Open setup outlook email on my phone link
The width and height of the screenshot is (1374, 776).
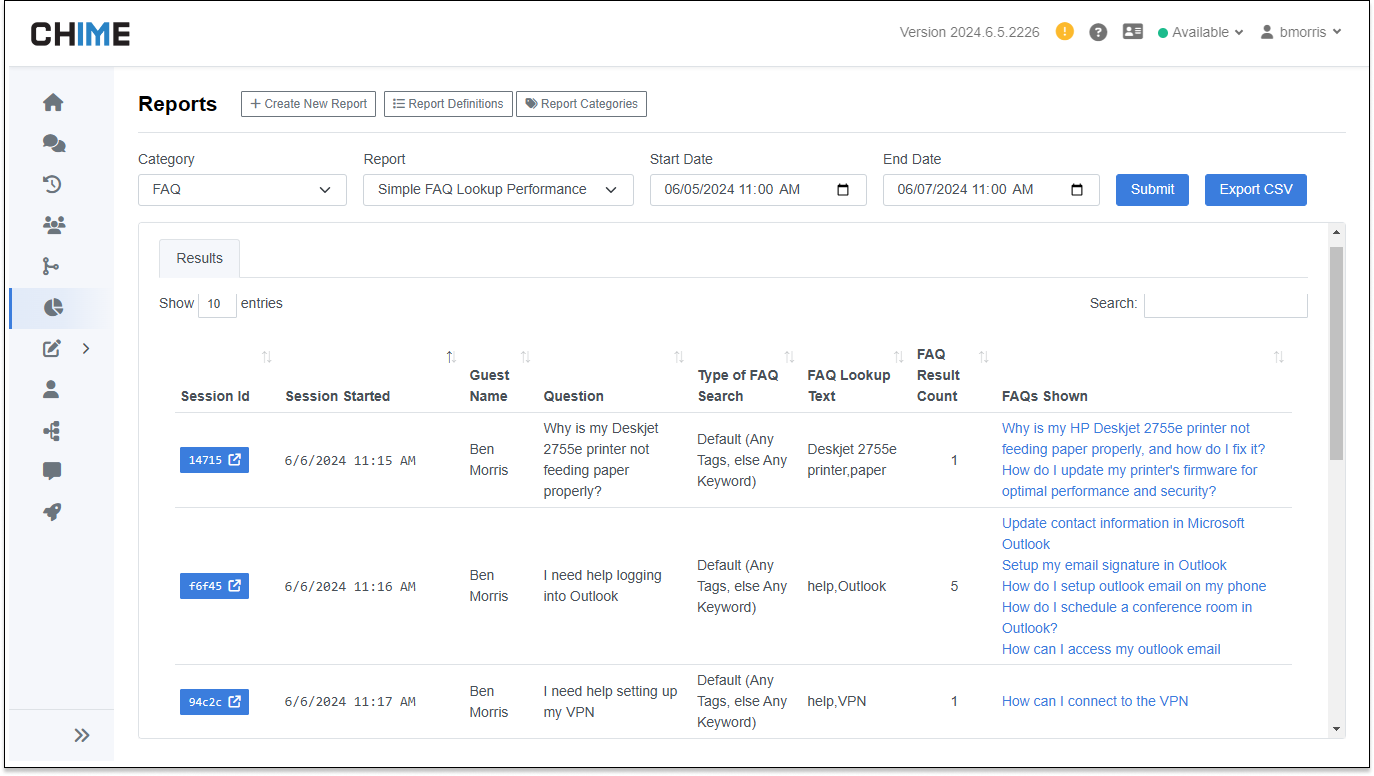(1134, 586)
